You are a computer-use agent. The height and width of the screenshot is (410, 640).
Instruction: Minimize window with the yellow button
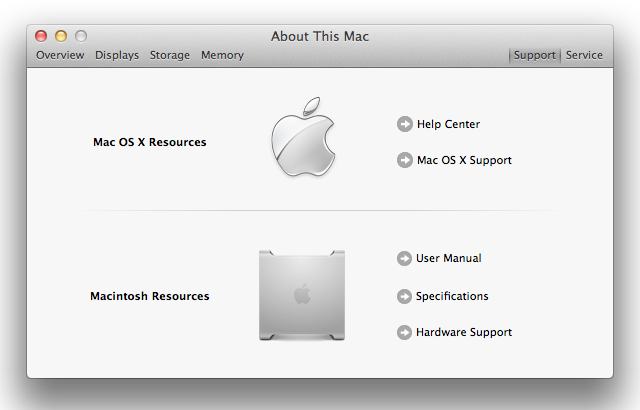click(61, 36)
